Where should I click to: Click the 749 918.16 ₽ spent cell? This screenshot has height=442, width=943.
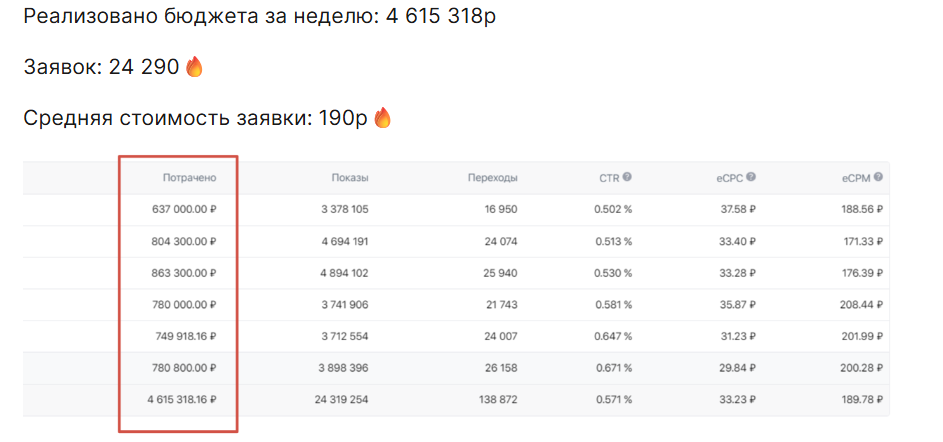184,336
